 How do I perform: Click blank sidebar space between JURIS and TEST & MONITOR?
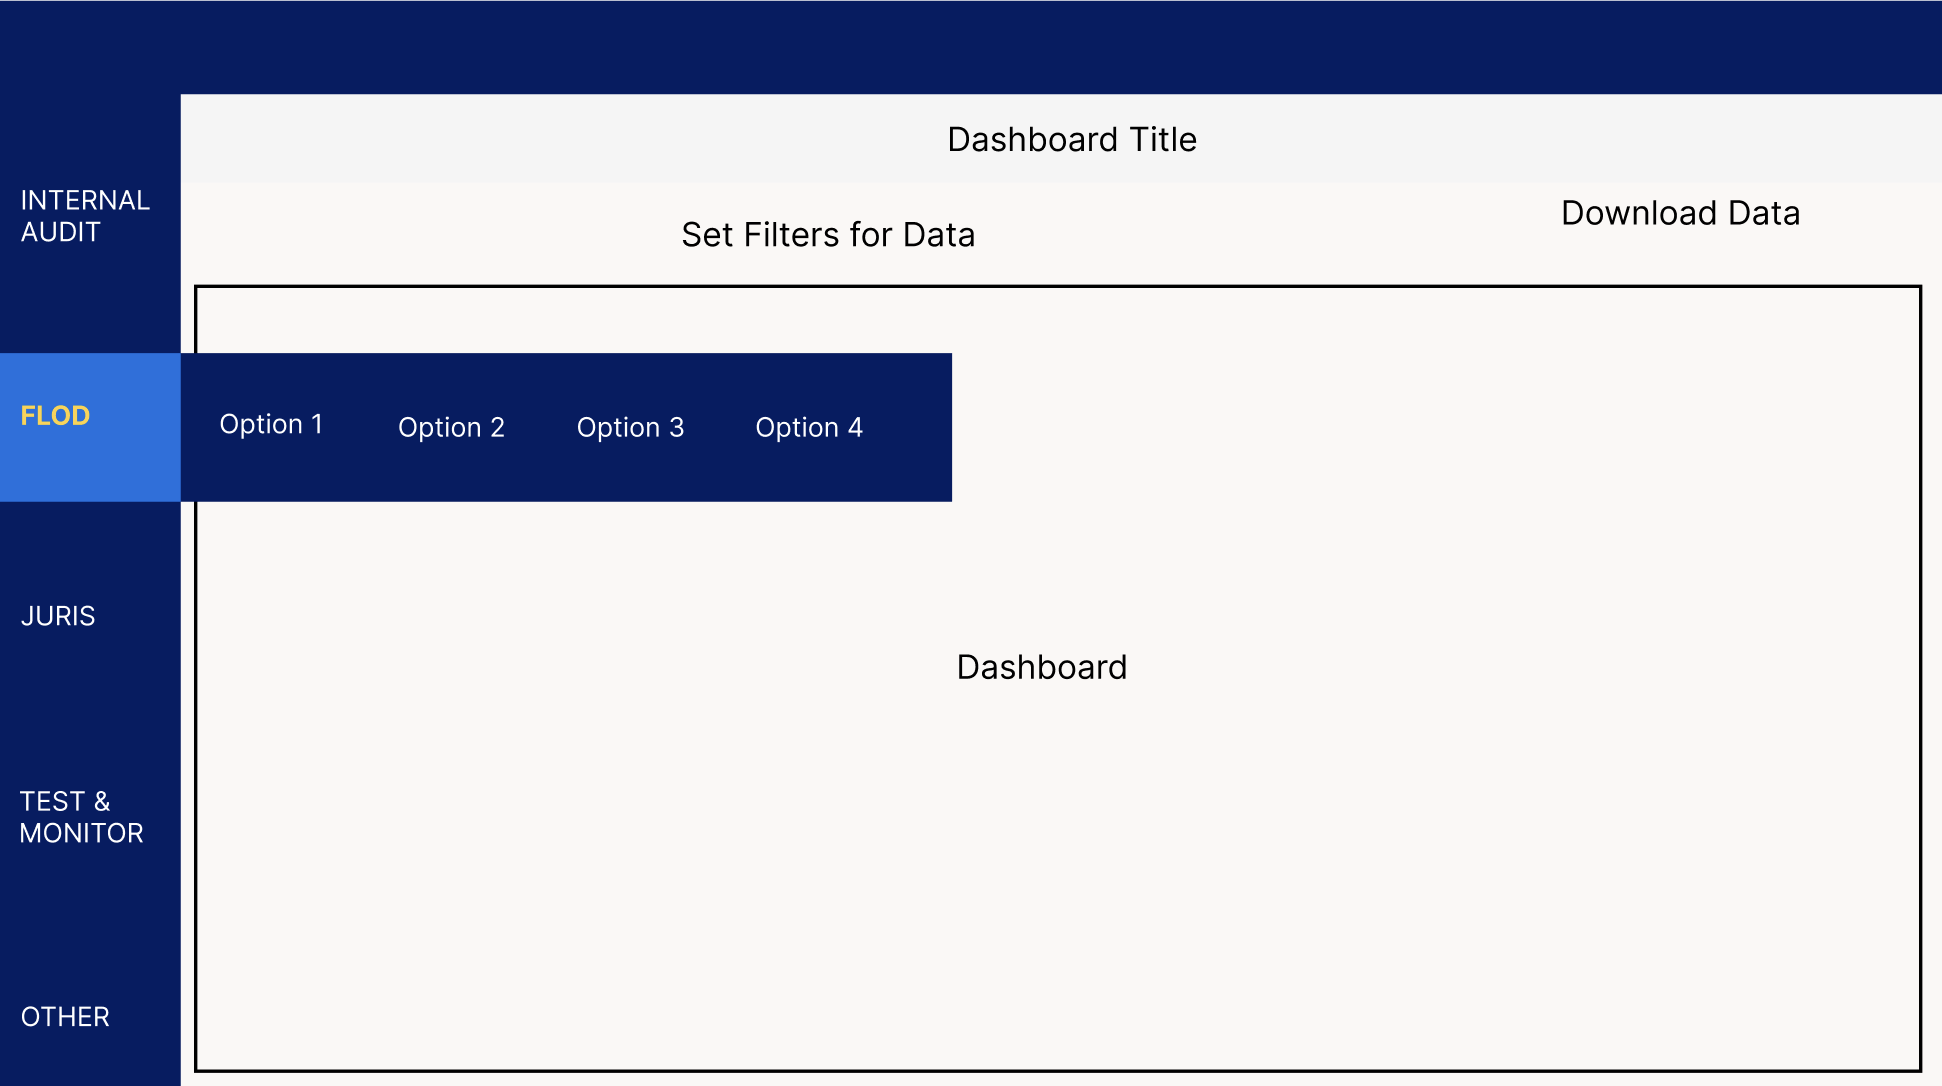click(x=90, y=710)
